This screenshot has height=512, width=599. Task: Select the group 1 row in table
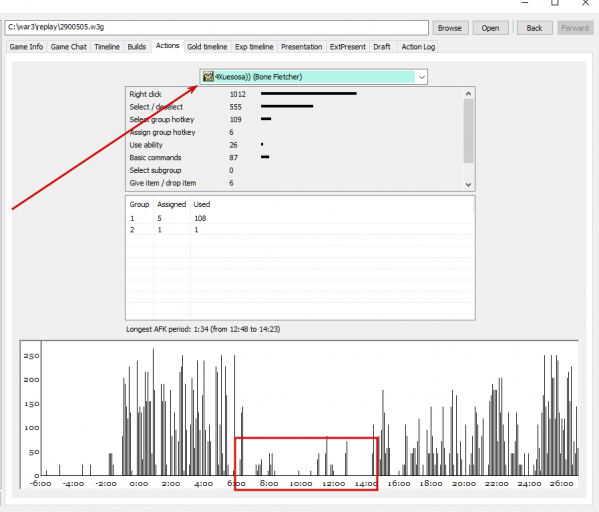300,218
